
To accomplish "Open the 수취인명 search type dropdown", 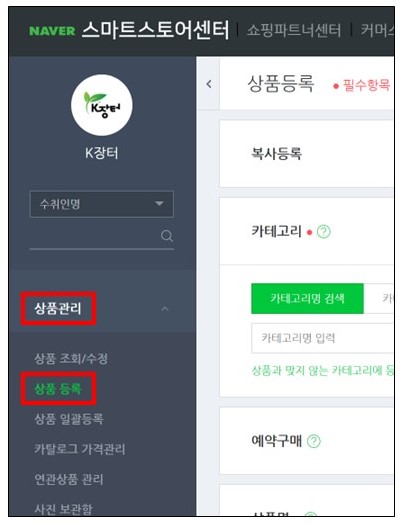I will coord(102,204).
